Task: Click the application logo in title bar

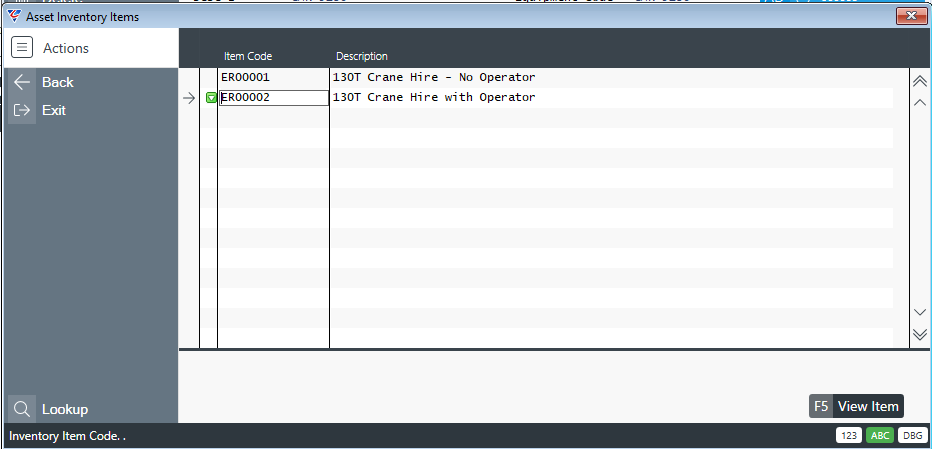Action: click(14, 17)
